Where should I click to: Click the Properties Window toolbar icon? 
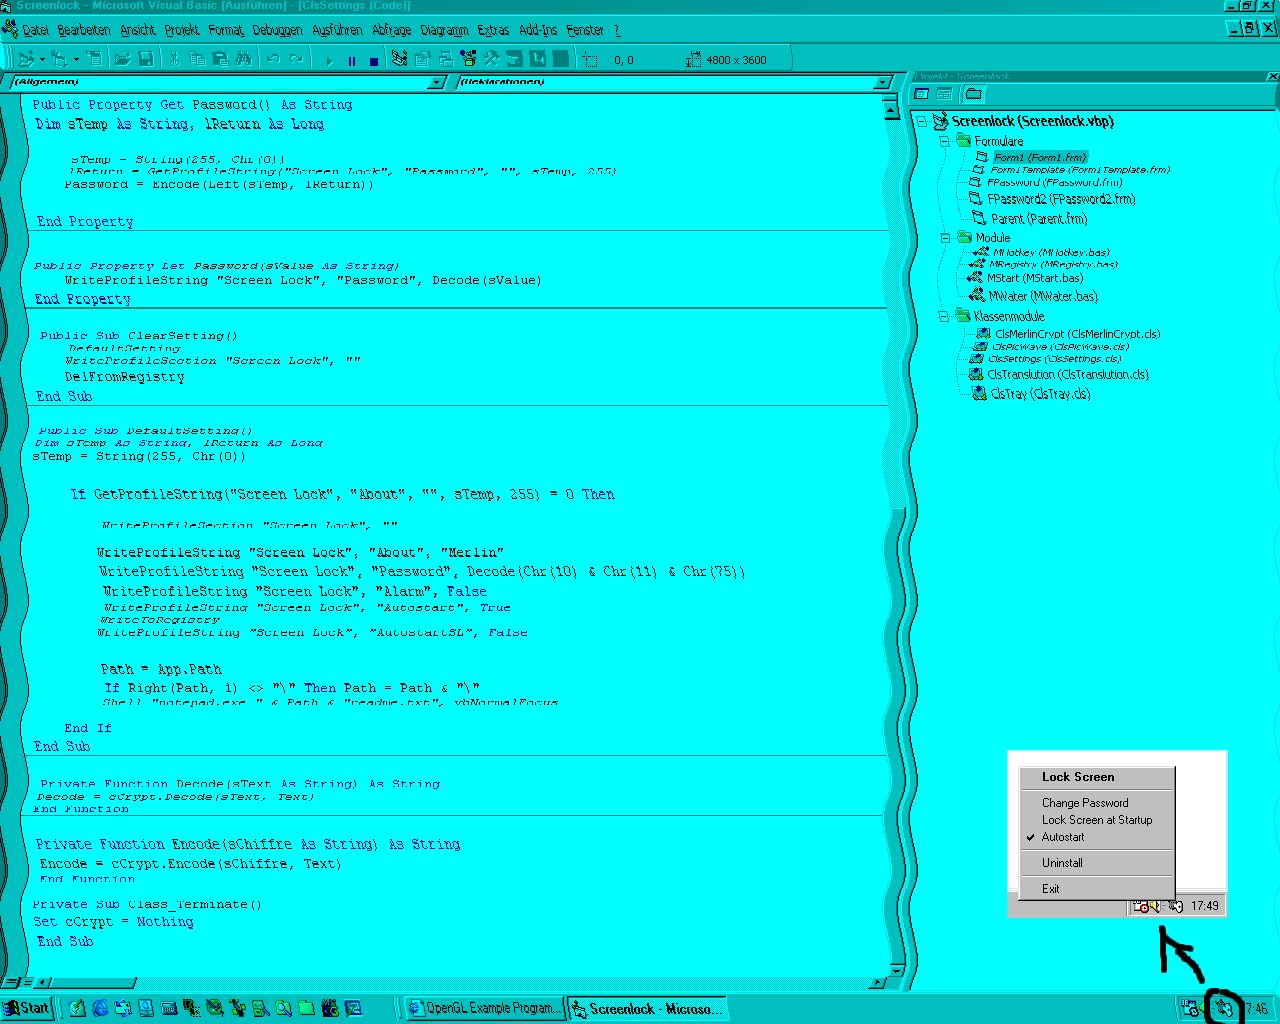pos(423,60)
